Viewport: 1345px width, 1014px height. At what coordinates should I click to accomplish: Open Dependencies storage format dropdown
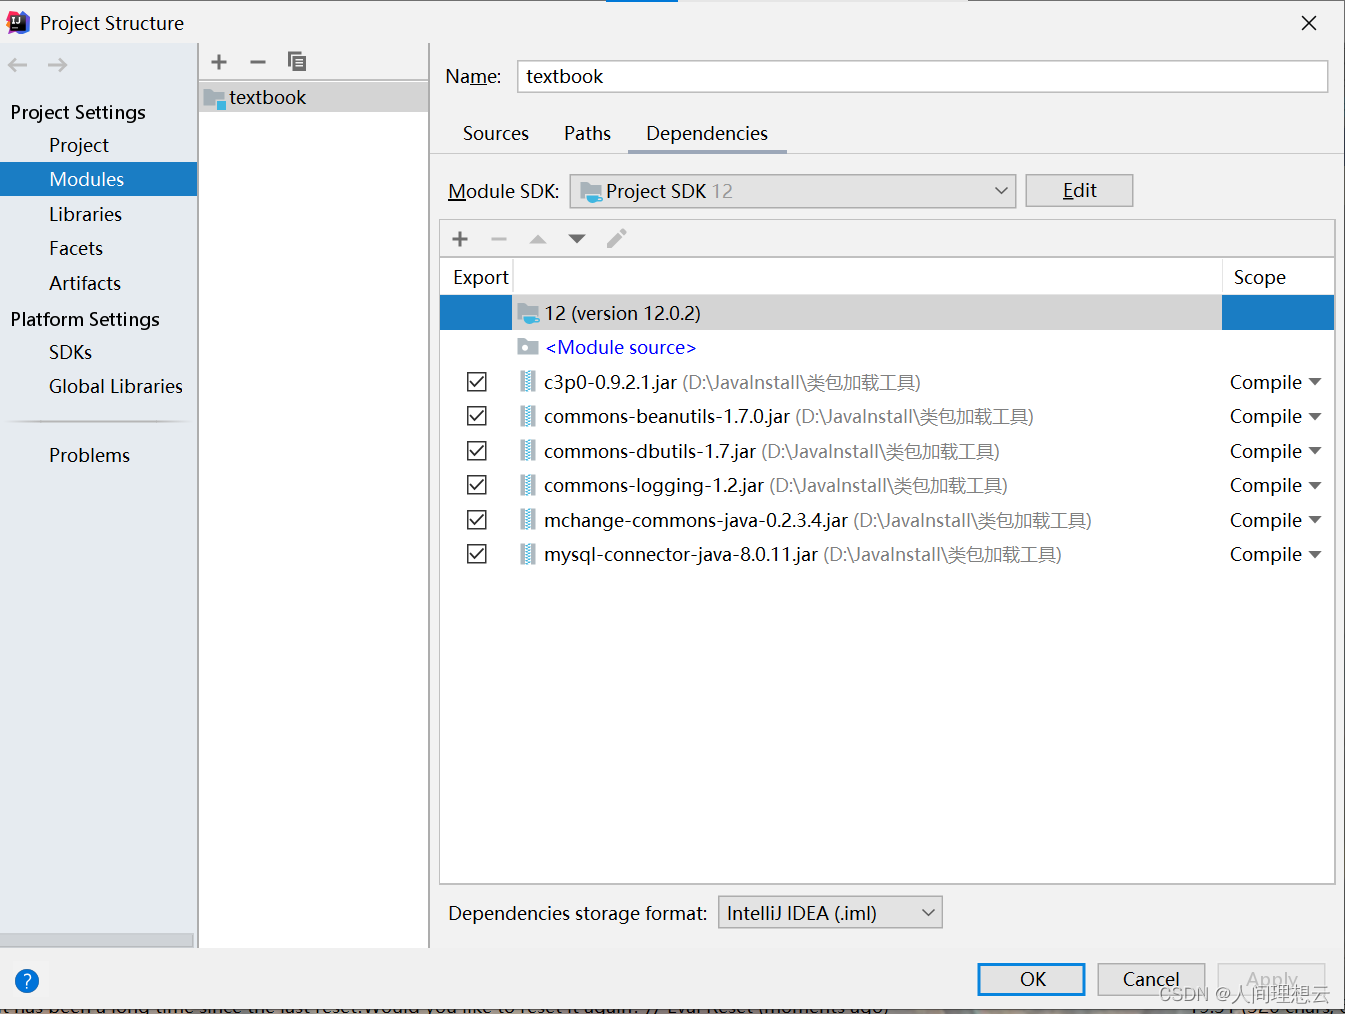click(830, 913)
